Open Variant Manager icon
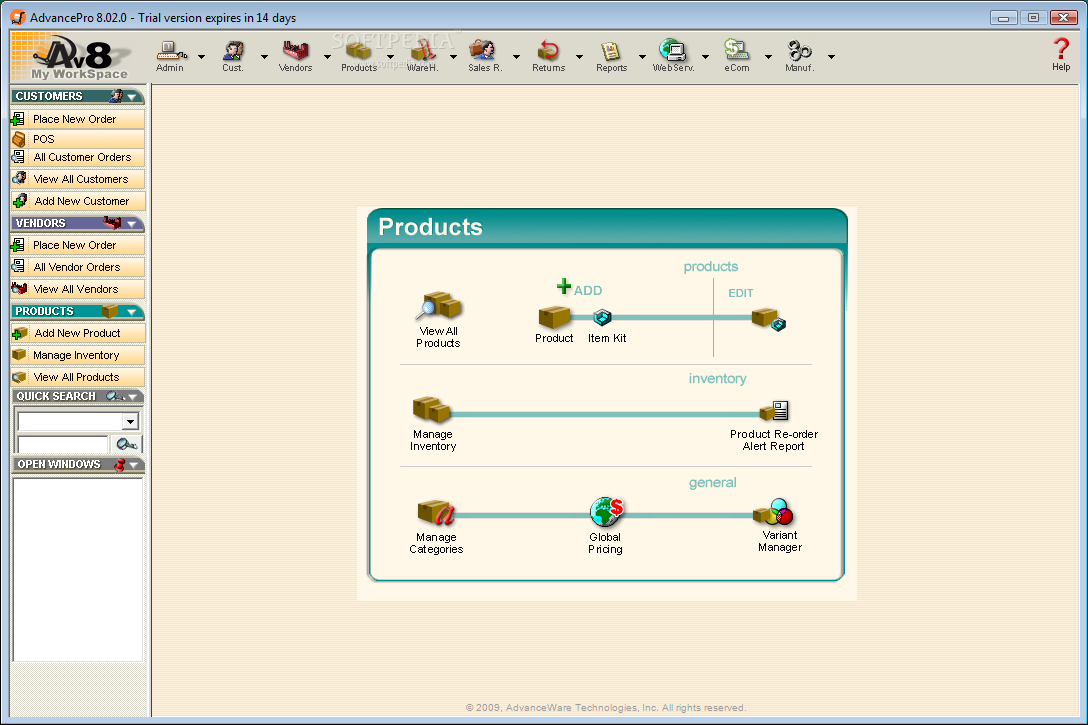This screenshot has width=1088, height=725. click(x=774, y=512)
